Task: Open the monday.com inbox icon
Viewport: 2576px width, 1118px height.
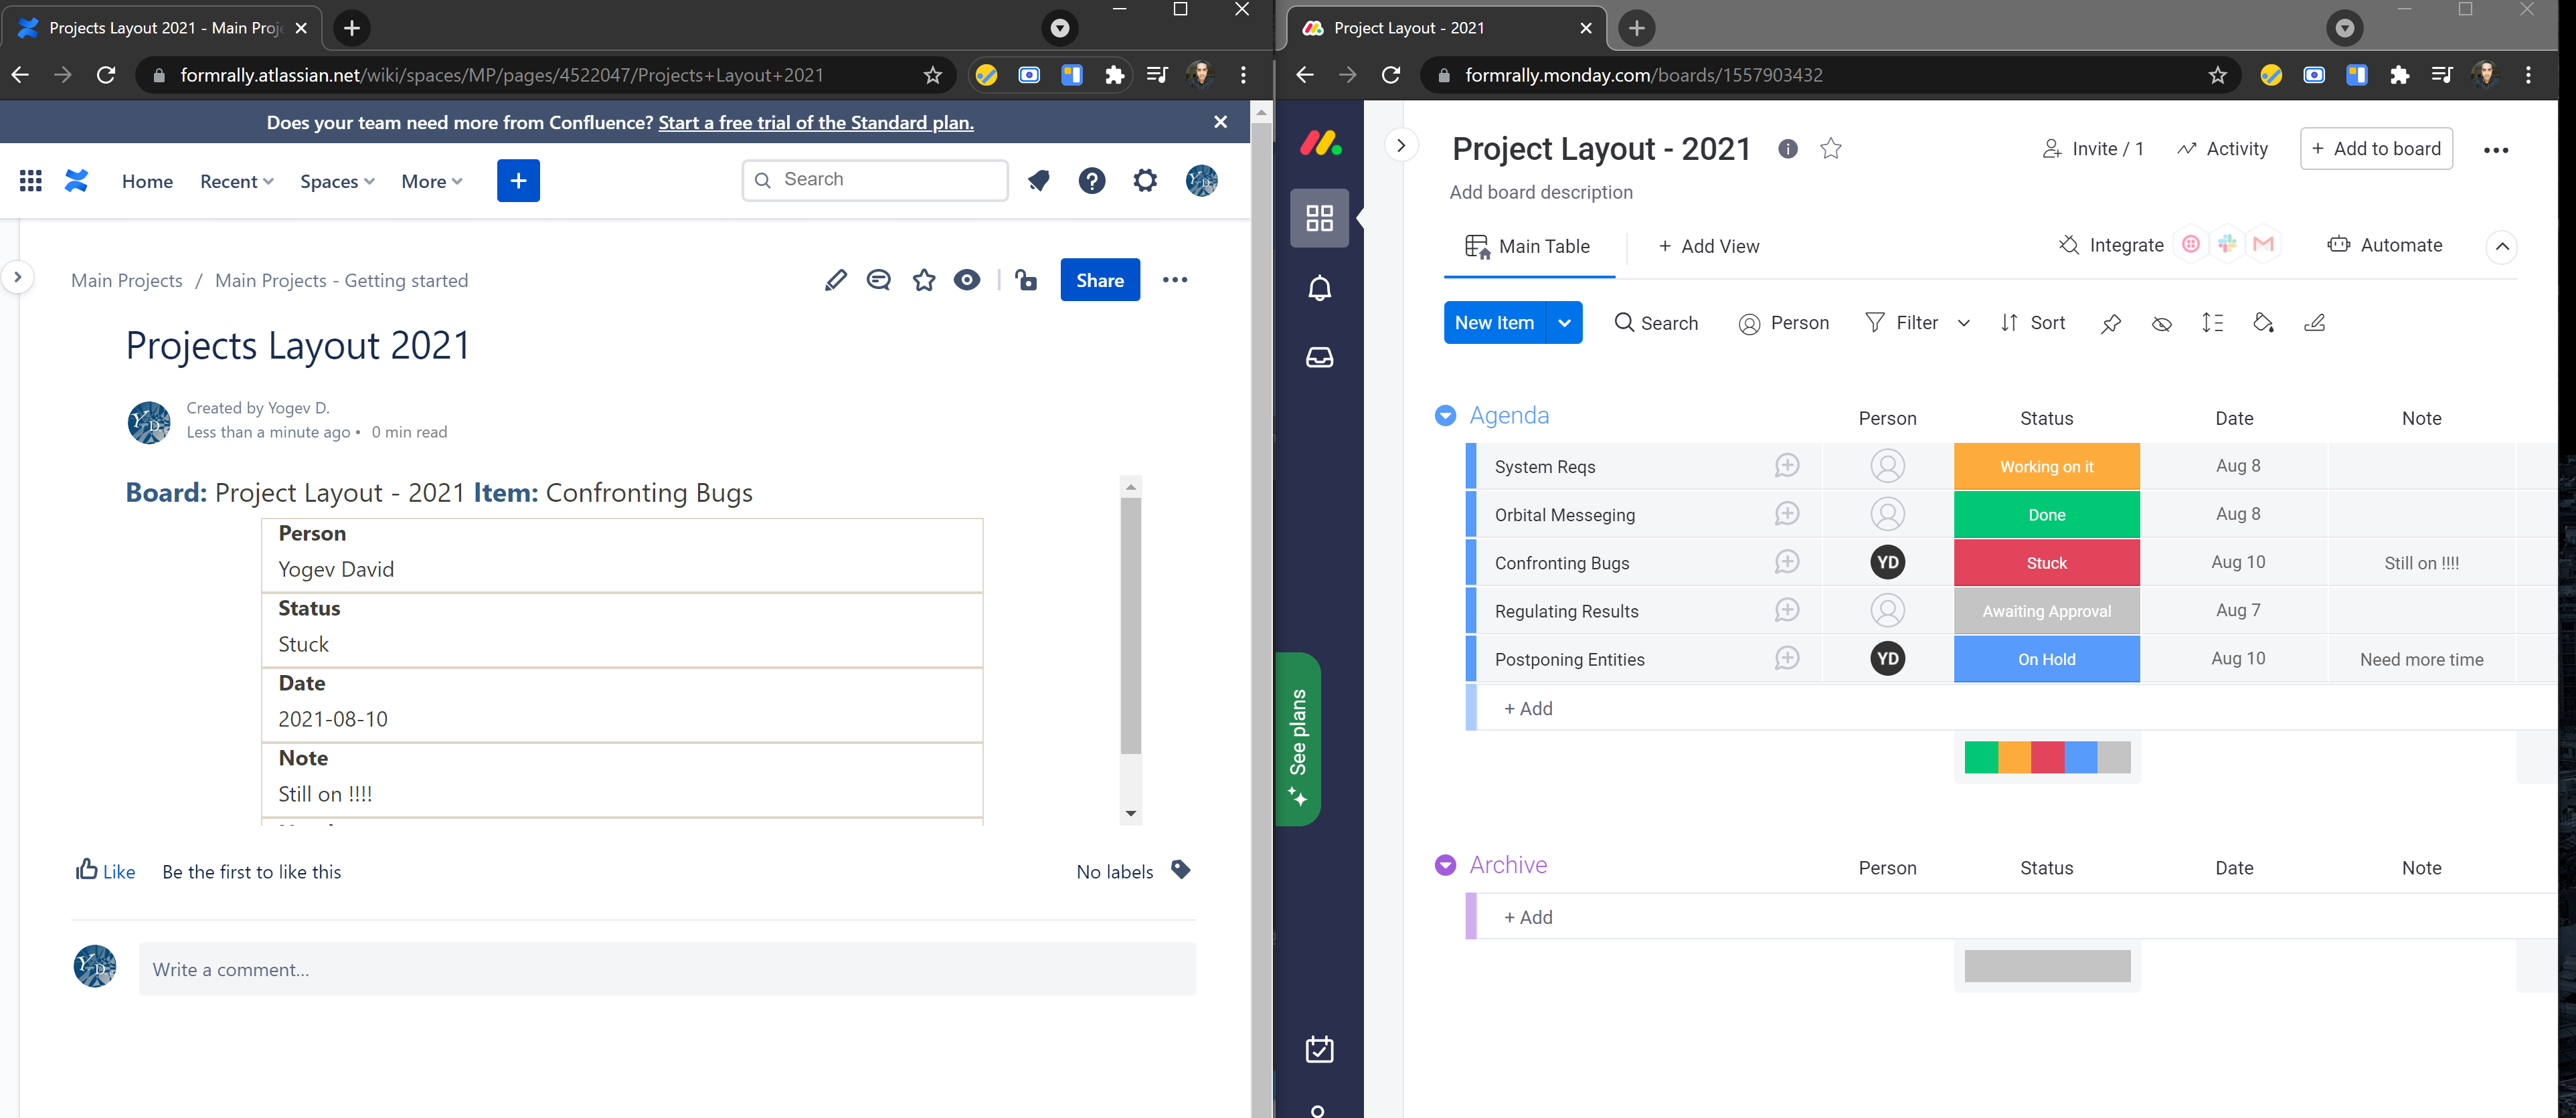Action: click(1319, 357)
